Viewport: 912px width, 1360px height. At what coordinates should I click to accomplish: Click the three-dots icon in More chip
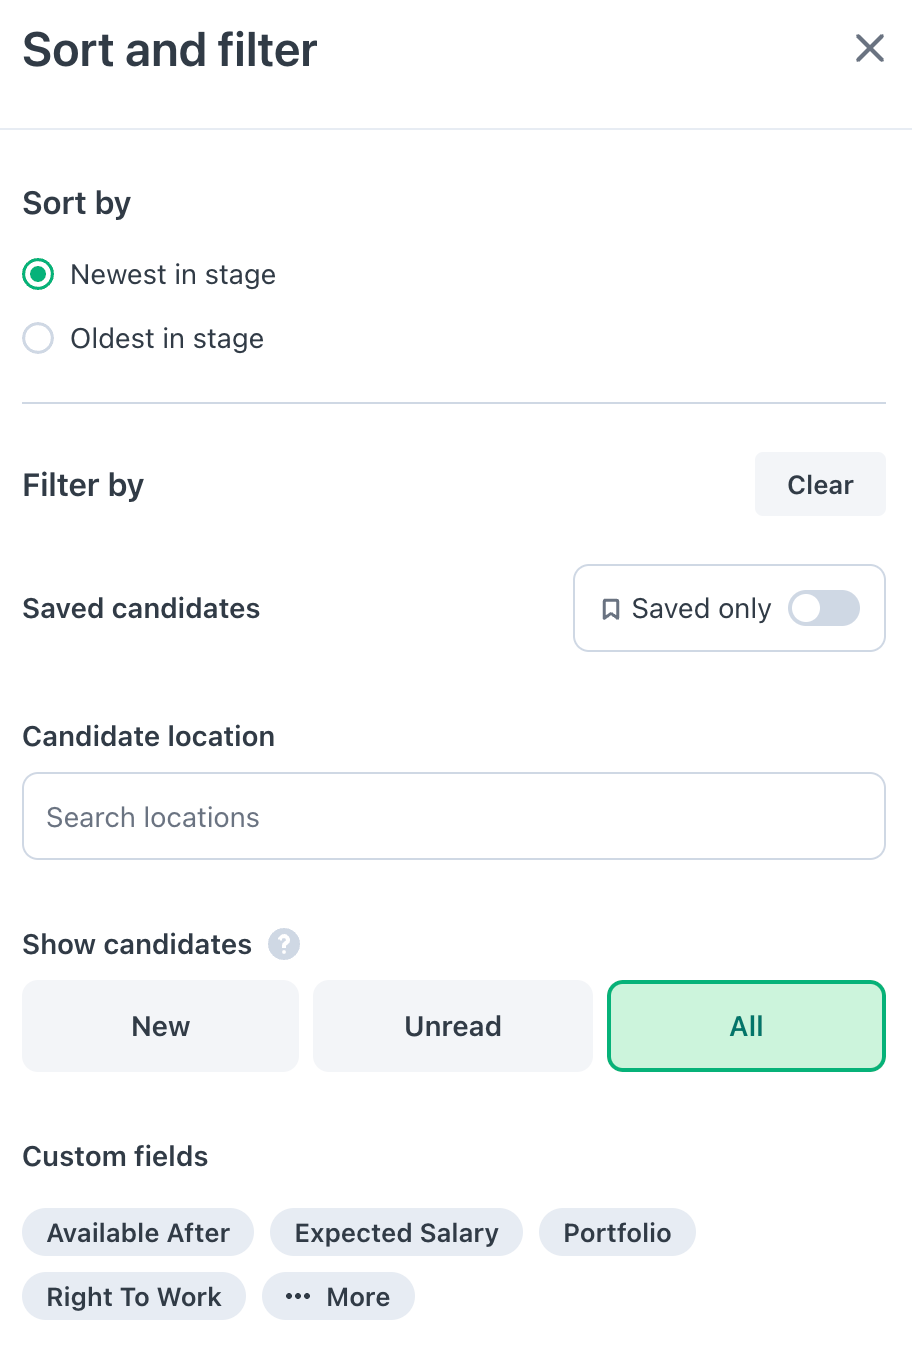click(298, 1296)
